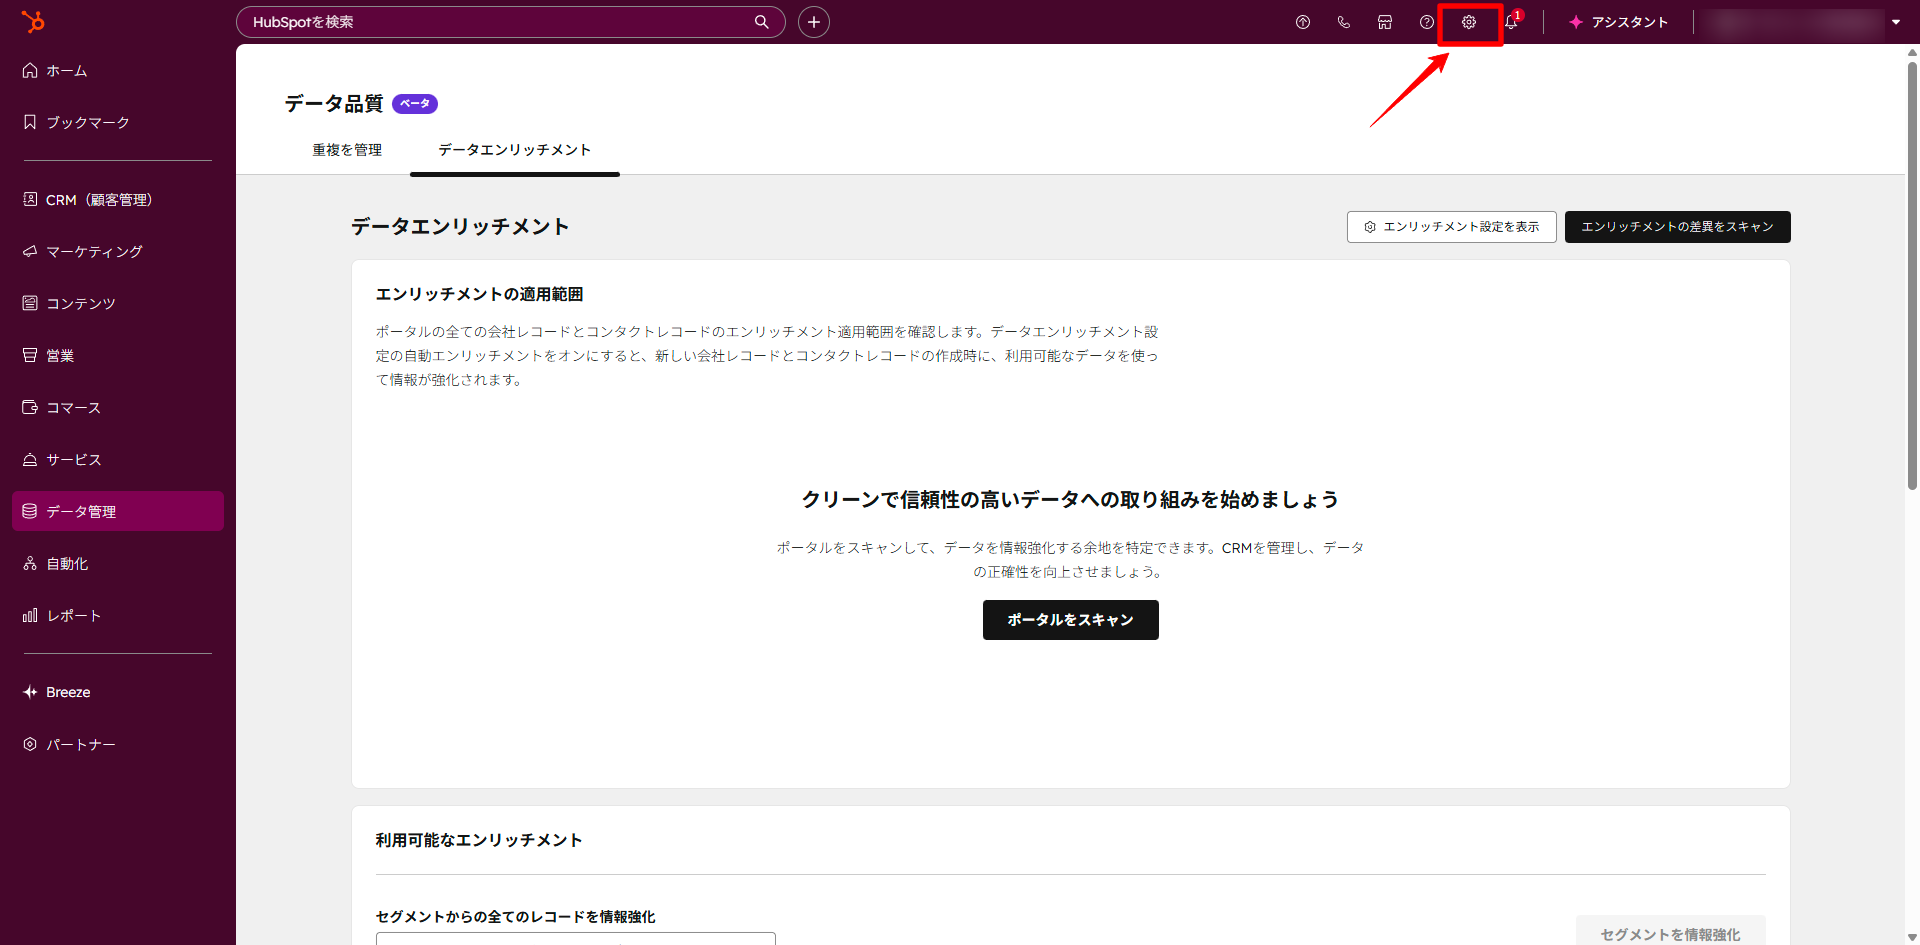Viewport: 1920px width, 945px height.
Task: Open the HubSpot marketplace icon
Action: 1384,22
